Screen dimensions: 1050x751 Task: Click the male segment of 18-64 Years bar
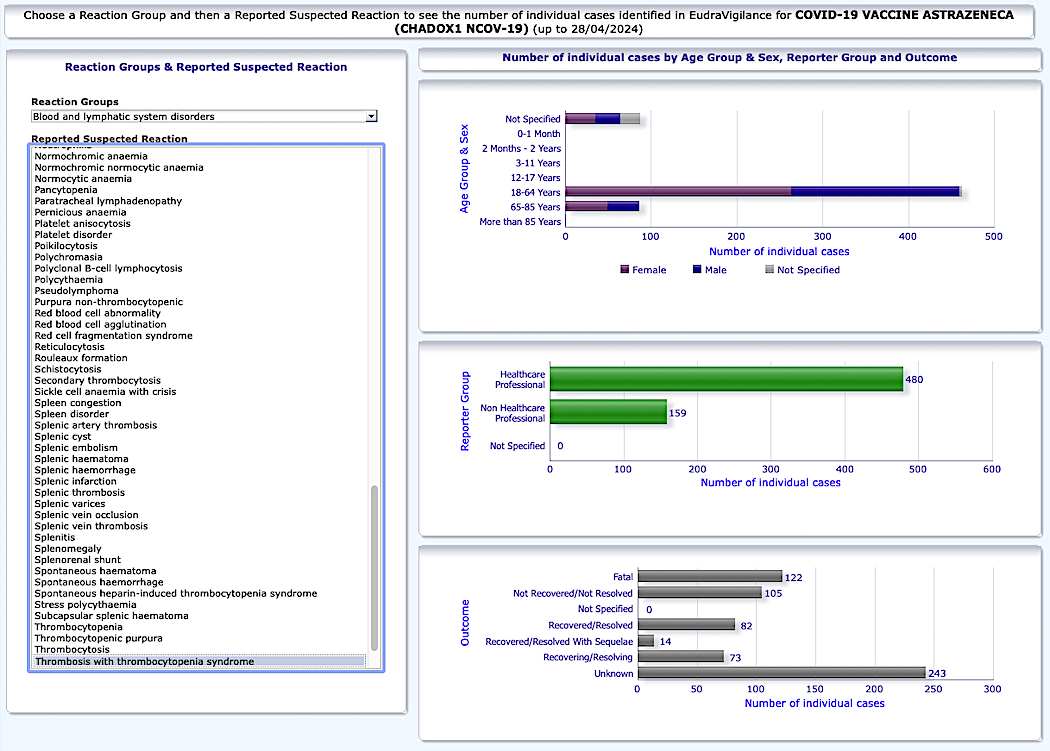click(875, 192)
